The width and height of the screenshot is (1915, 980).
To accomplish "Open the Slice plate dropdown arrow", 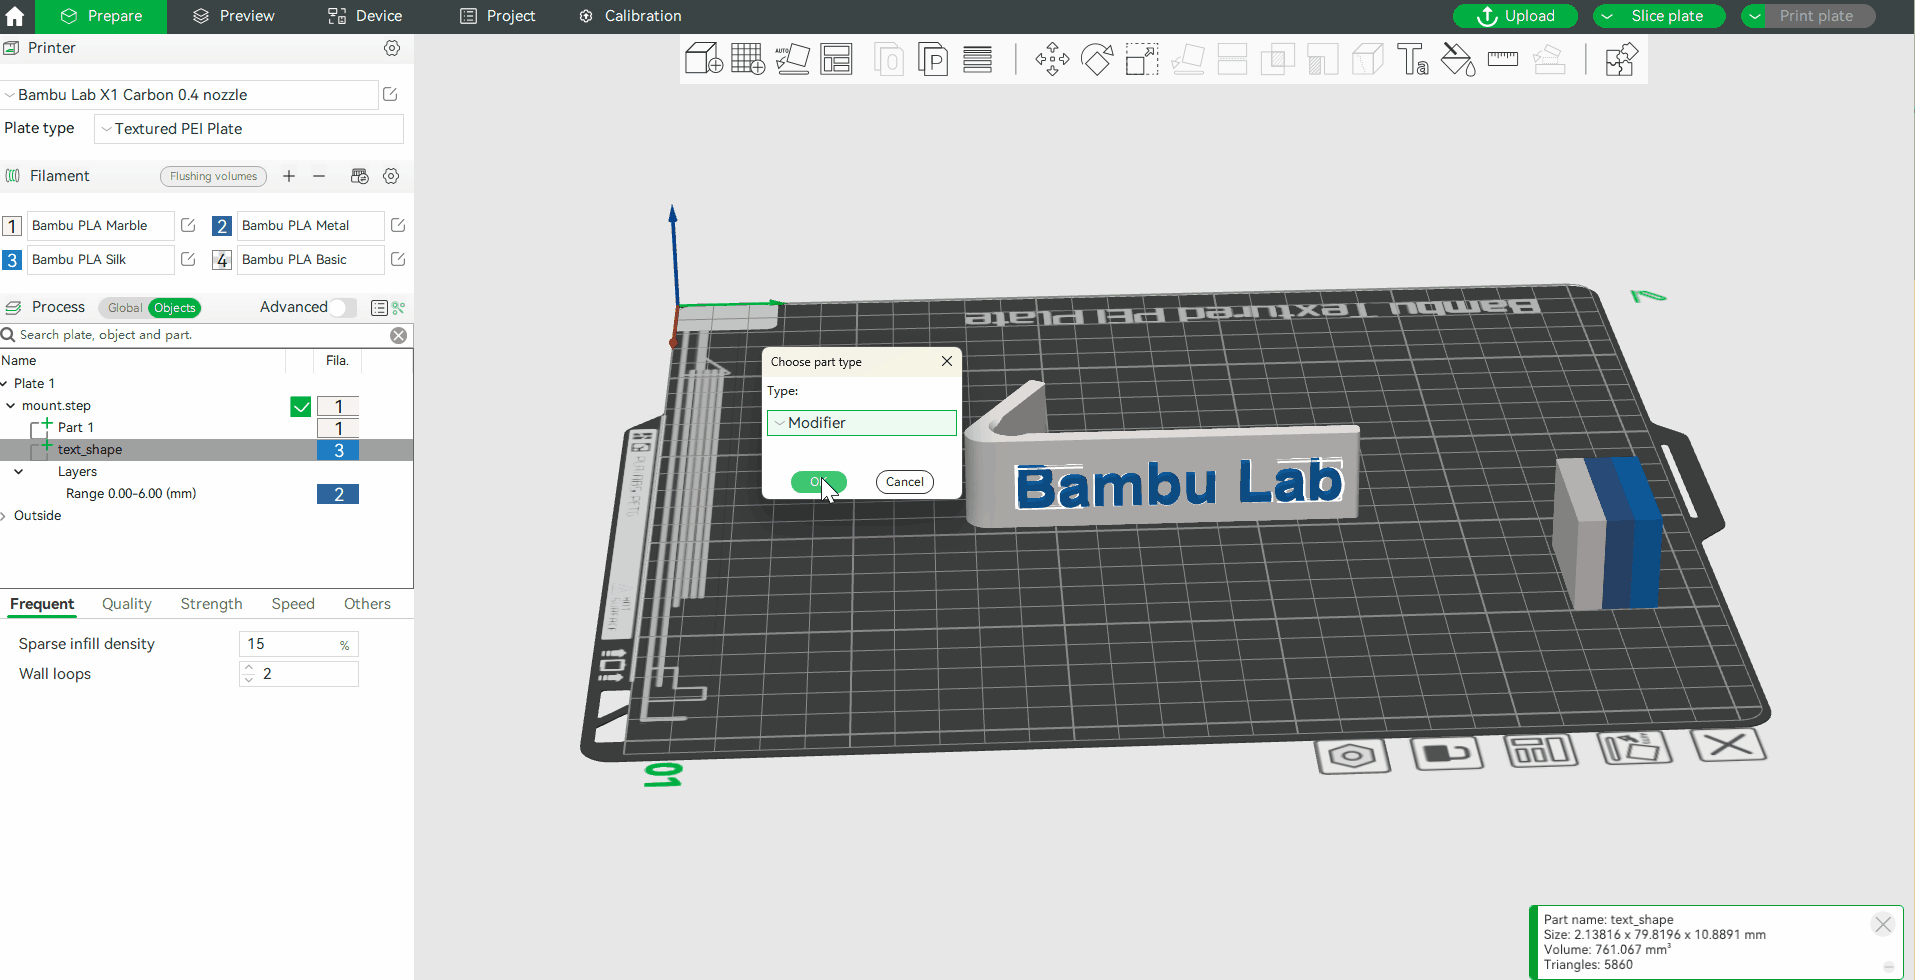I will tap(1607, 16).
